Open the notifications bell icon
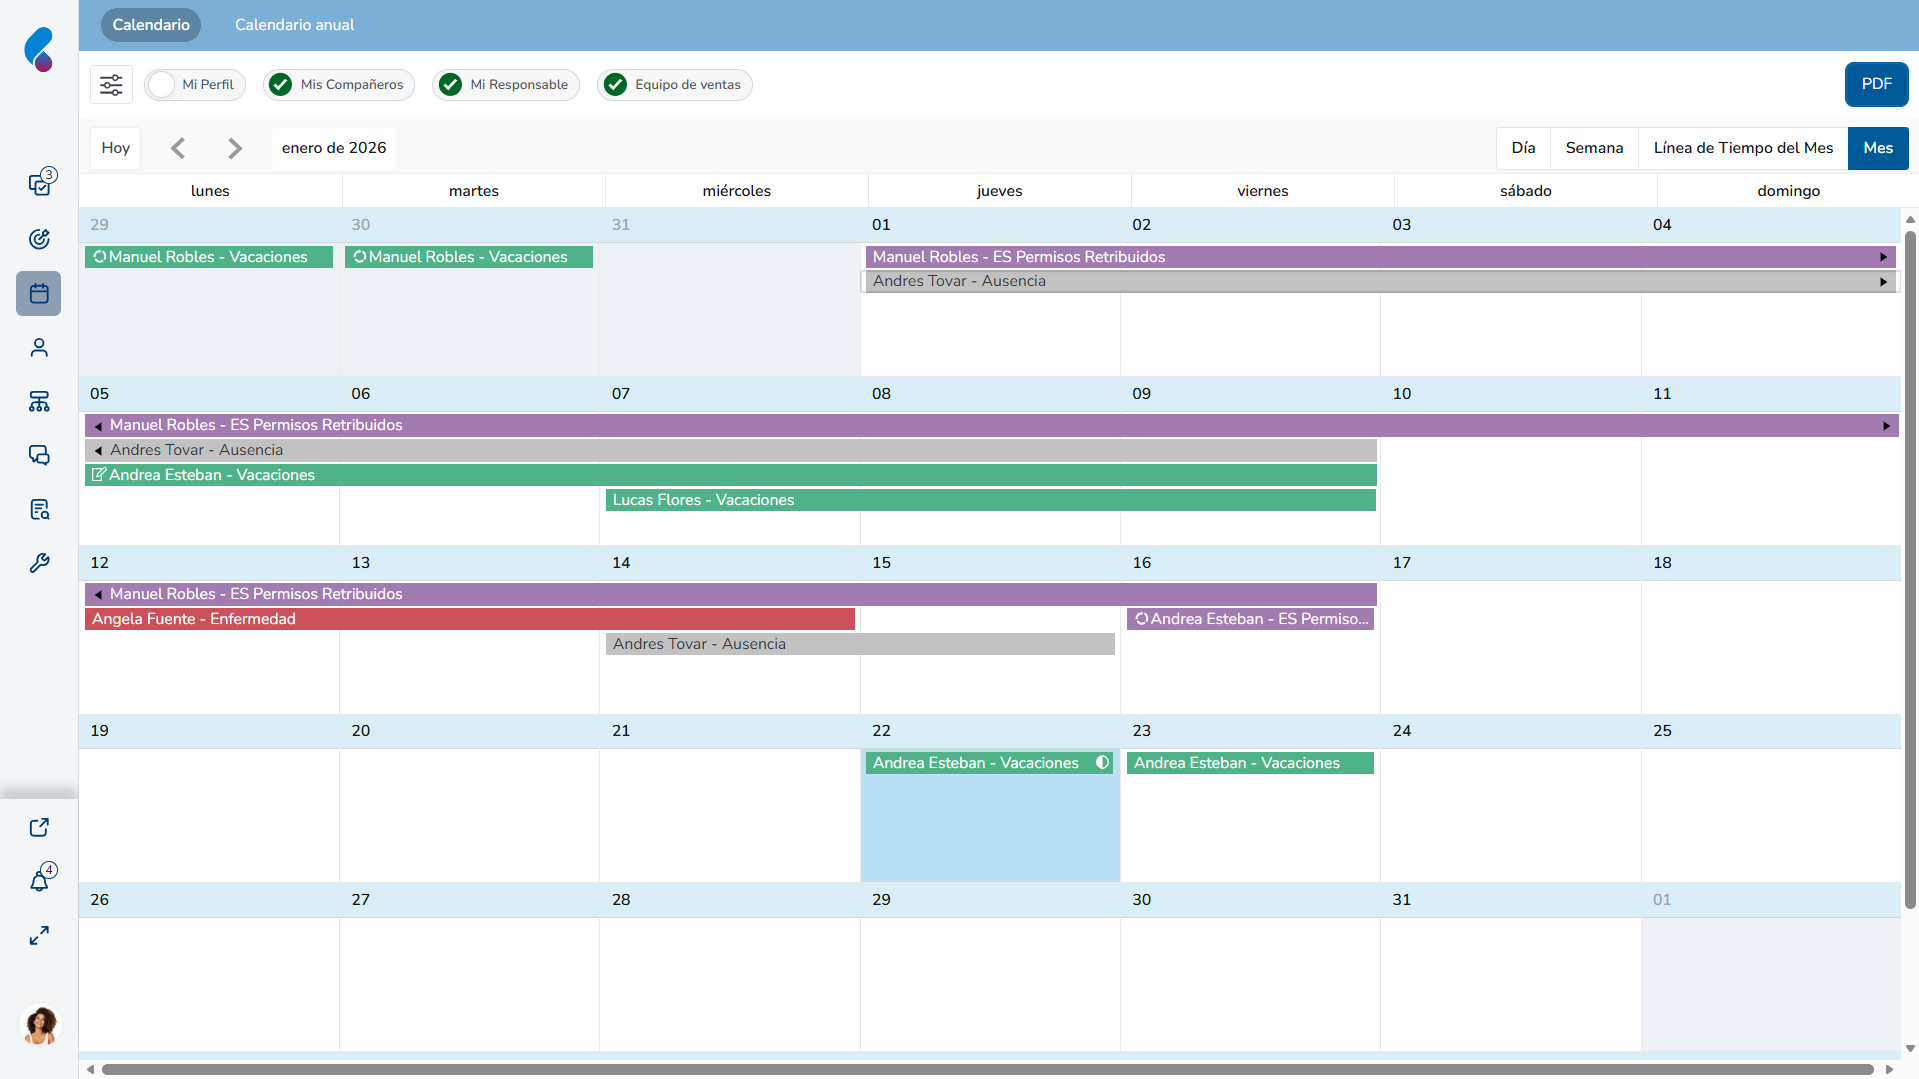The height and width of the screenshot is (1079, 1919). [39, 881]
